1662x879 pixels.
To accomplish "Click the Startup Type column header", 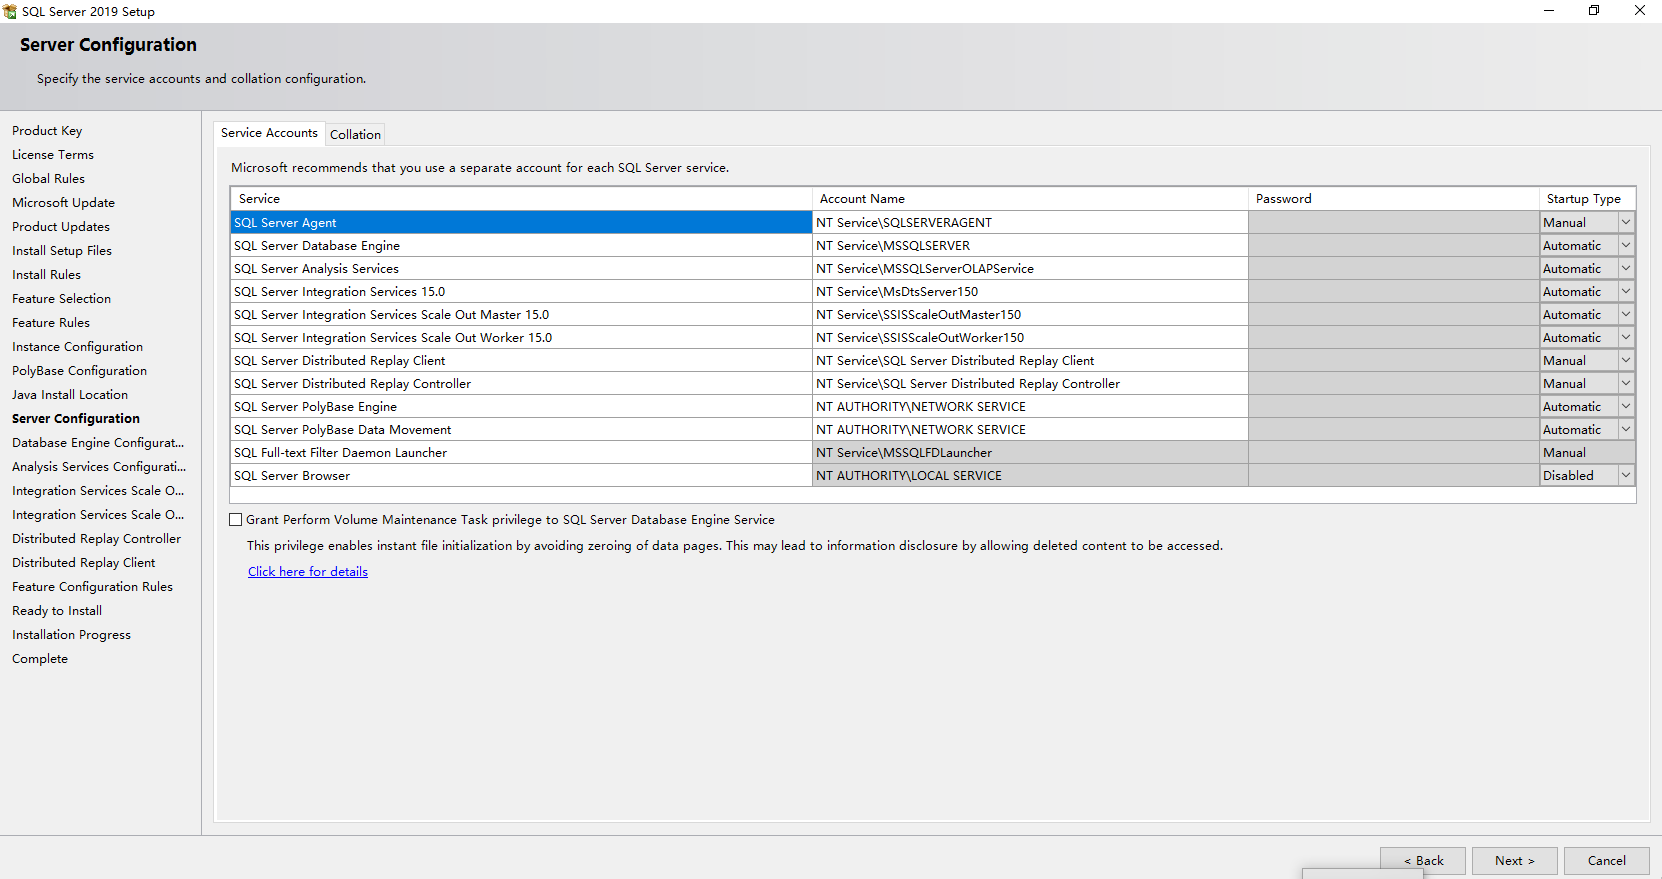I will [x=1587, y=198].
